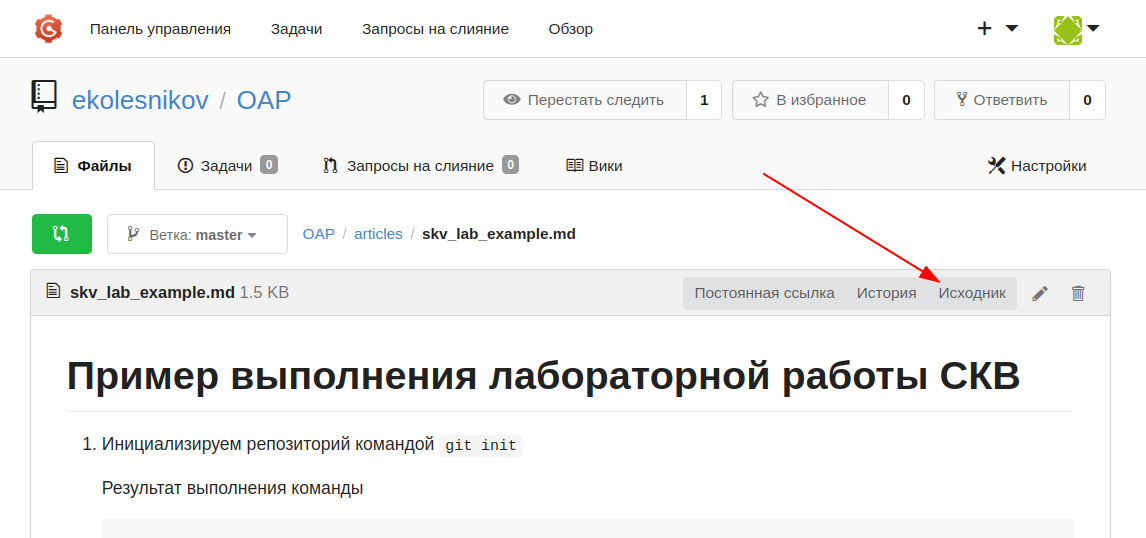Star repository with В избранное button
Screen dimensions: 1146x538
(810, 100)
